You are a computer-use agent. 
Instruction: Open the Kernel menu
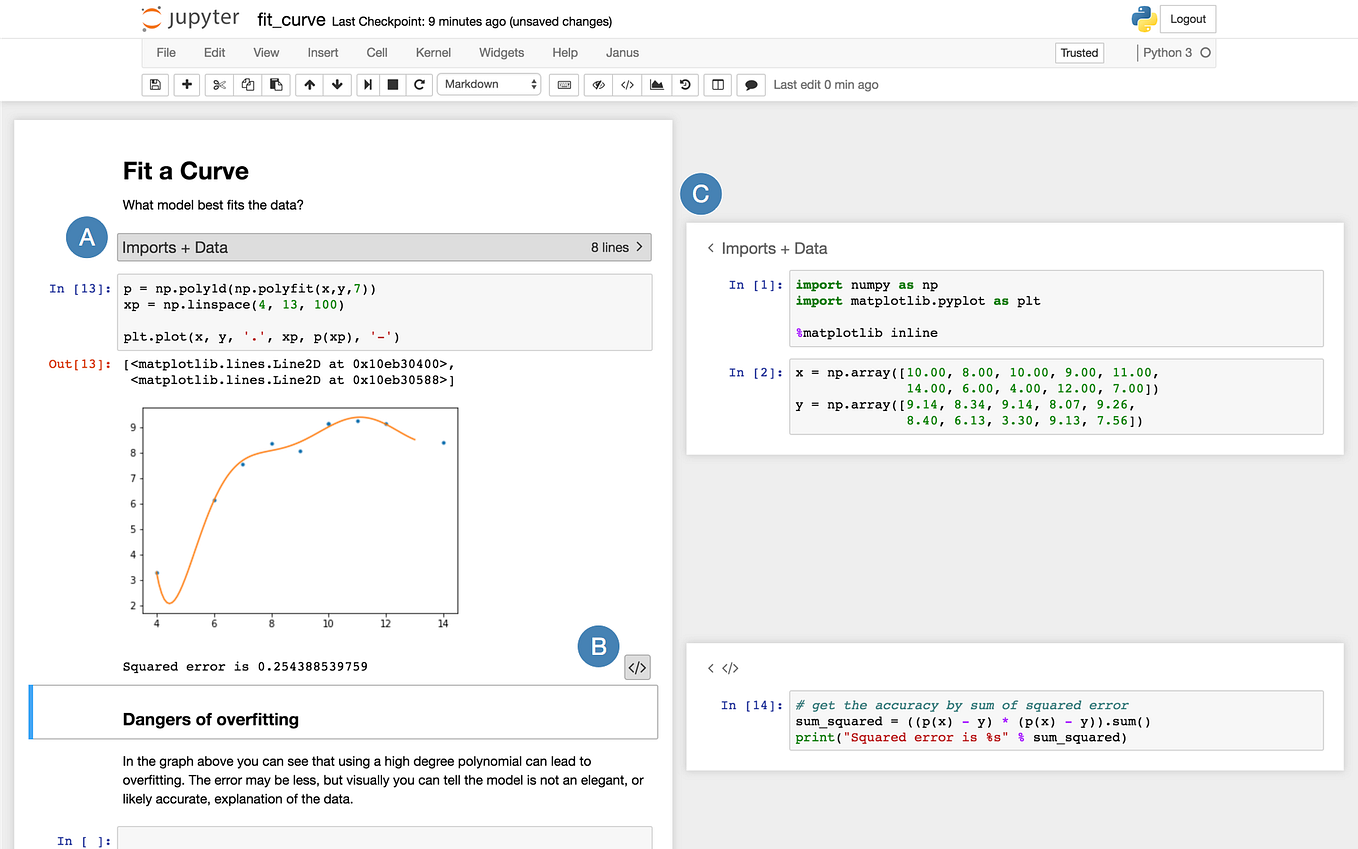(x=433, y=52)
